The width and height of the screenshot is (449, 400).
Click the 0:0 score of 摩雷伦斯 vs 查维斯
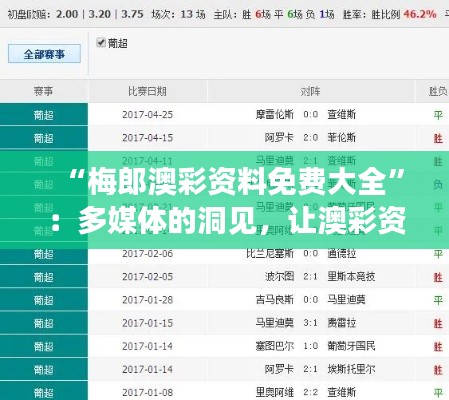pos(310,115)
